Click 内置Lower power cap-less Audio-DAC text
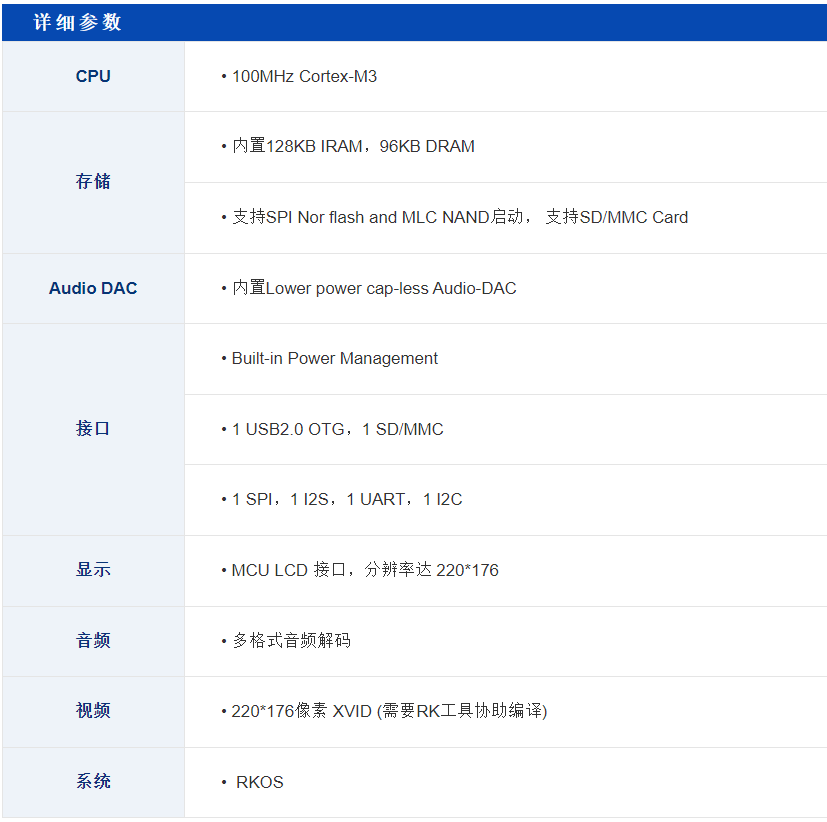The image size is (827, 822). click(374, 288)
